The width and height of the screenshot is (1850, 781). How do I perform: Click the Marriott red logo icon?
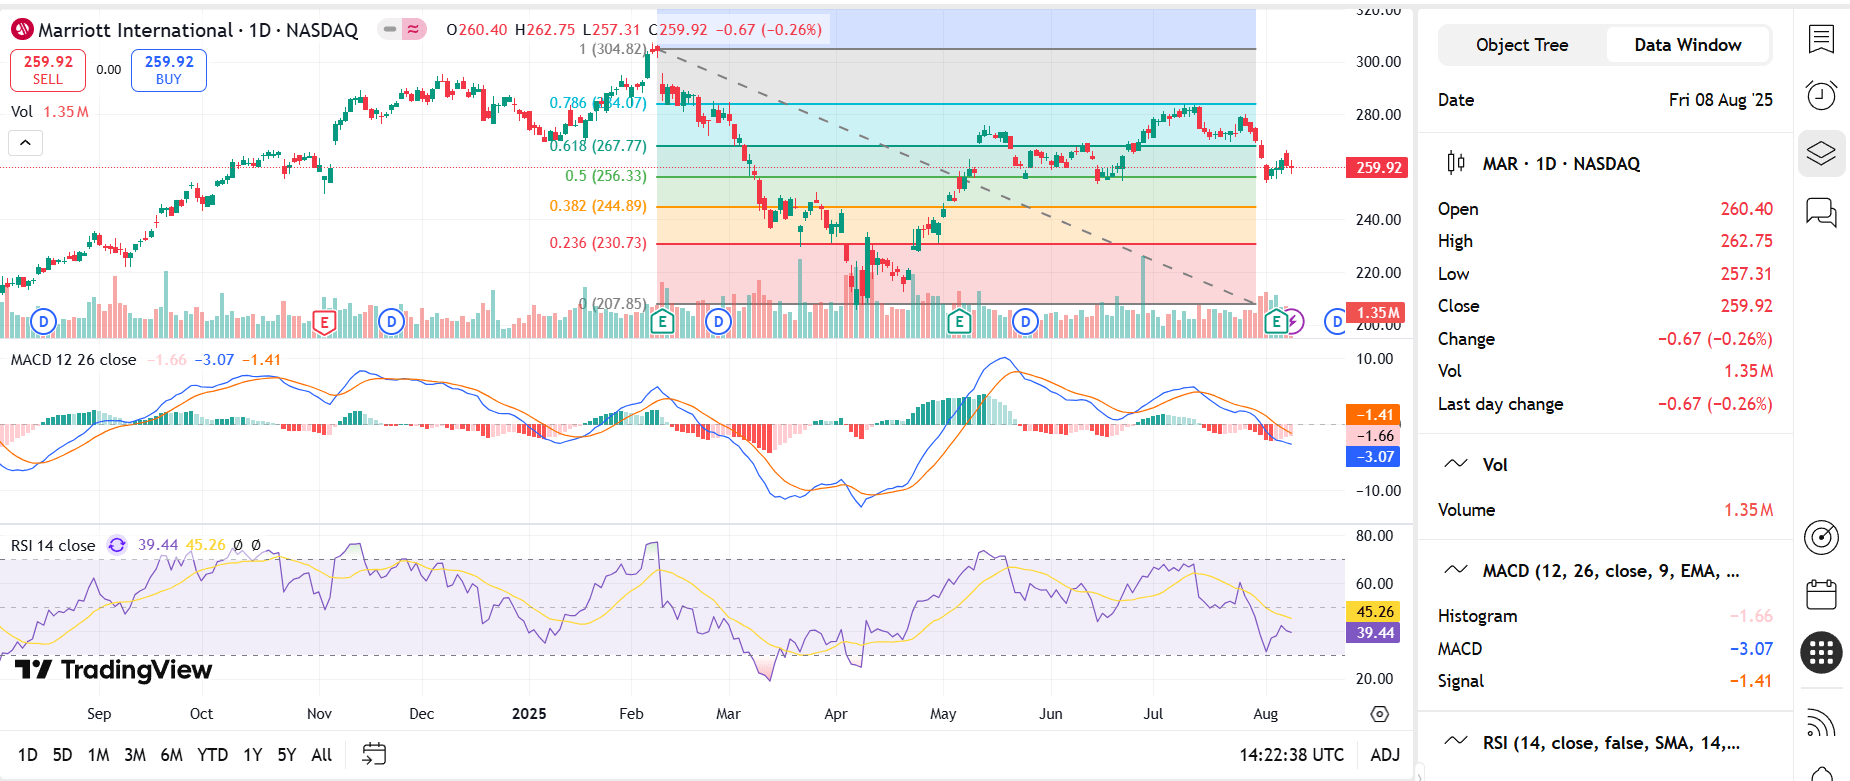pos(22,30)
